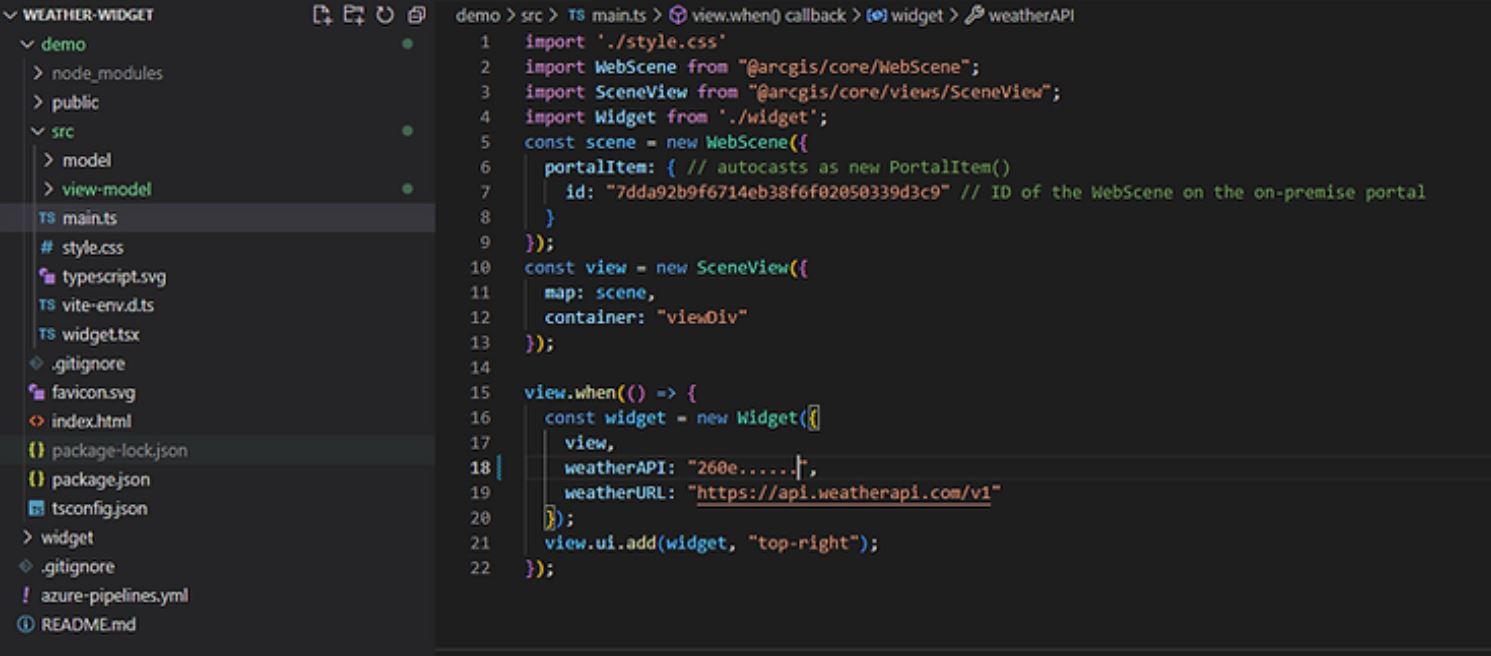Image resolution: width=1491 pixels, height=656 pixels.
Task: Click the './widget' import path on line 4
Action: [x=767, y=117]
